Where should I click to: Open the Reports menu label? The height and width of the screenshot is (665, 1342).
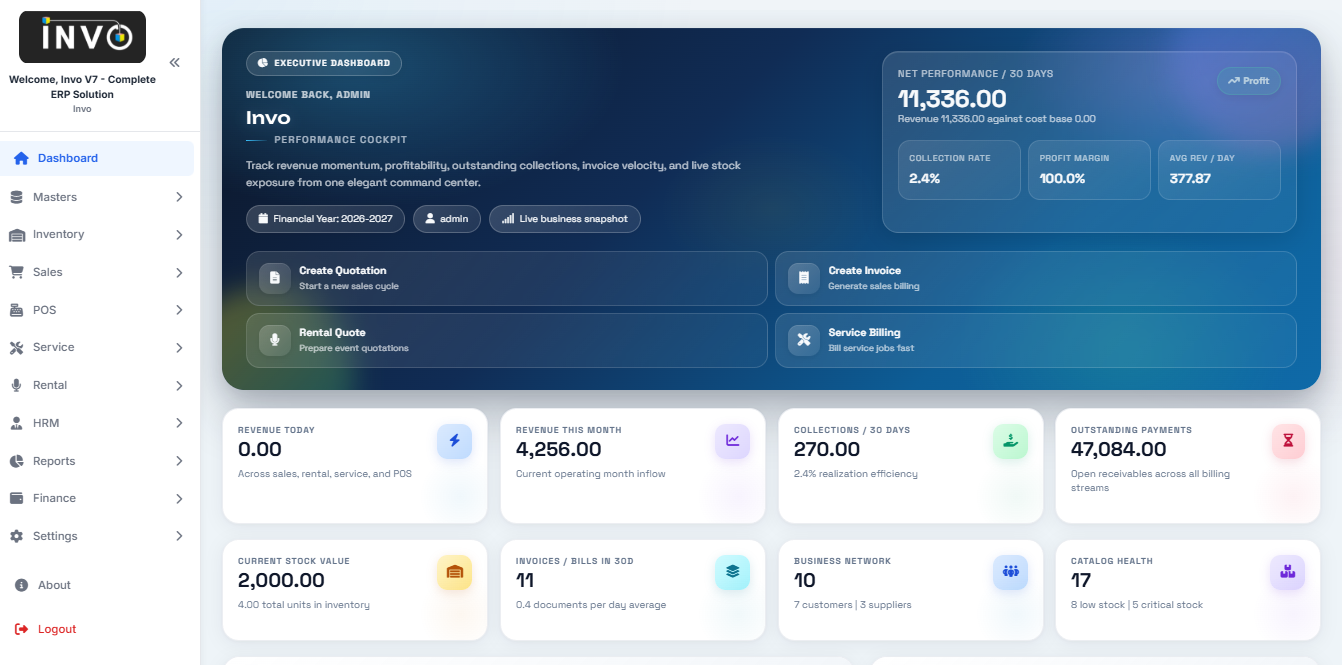[54, 461]
